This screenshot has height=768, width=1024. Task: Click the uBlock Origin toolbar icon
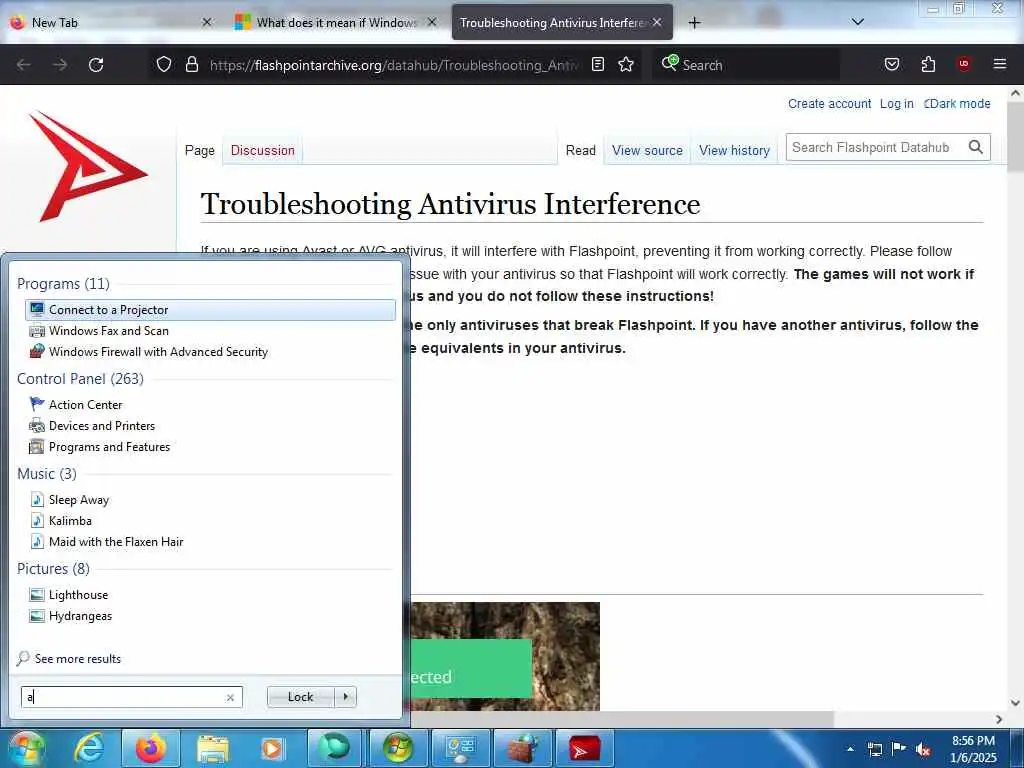click(x=963, y=64)
